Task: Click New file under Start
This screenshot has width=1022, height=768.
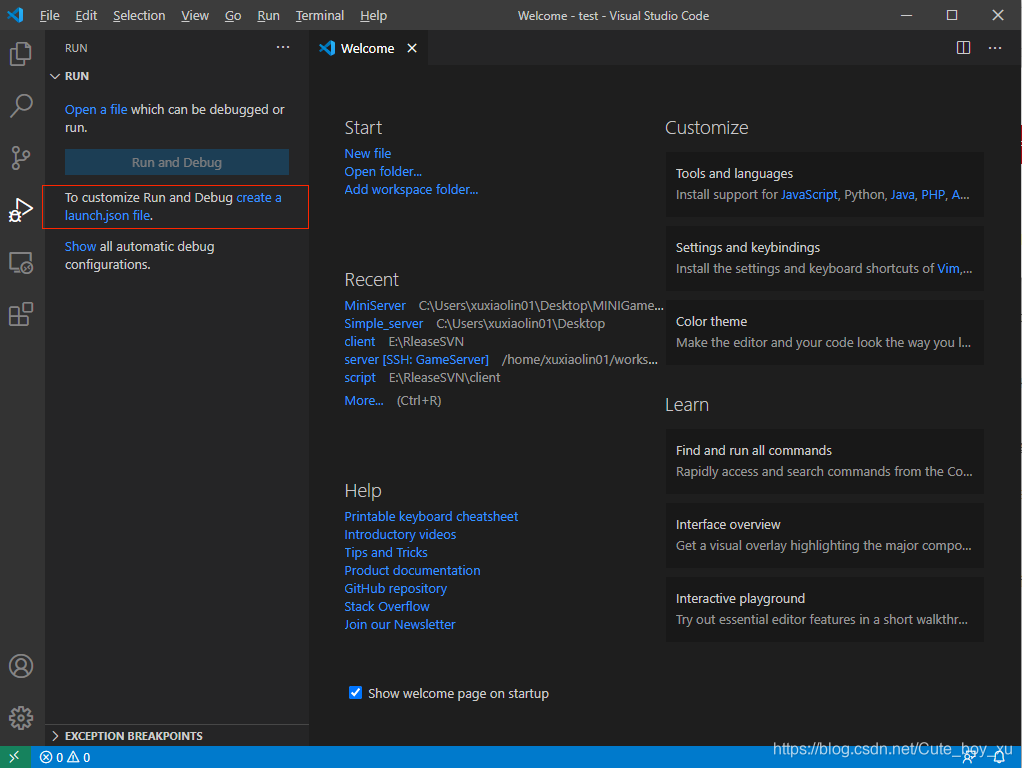Action: [x=368, y=153]
